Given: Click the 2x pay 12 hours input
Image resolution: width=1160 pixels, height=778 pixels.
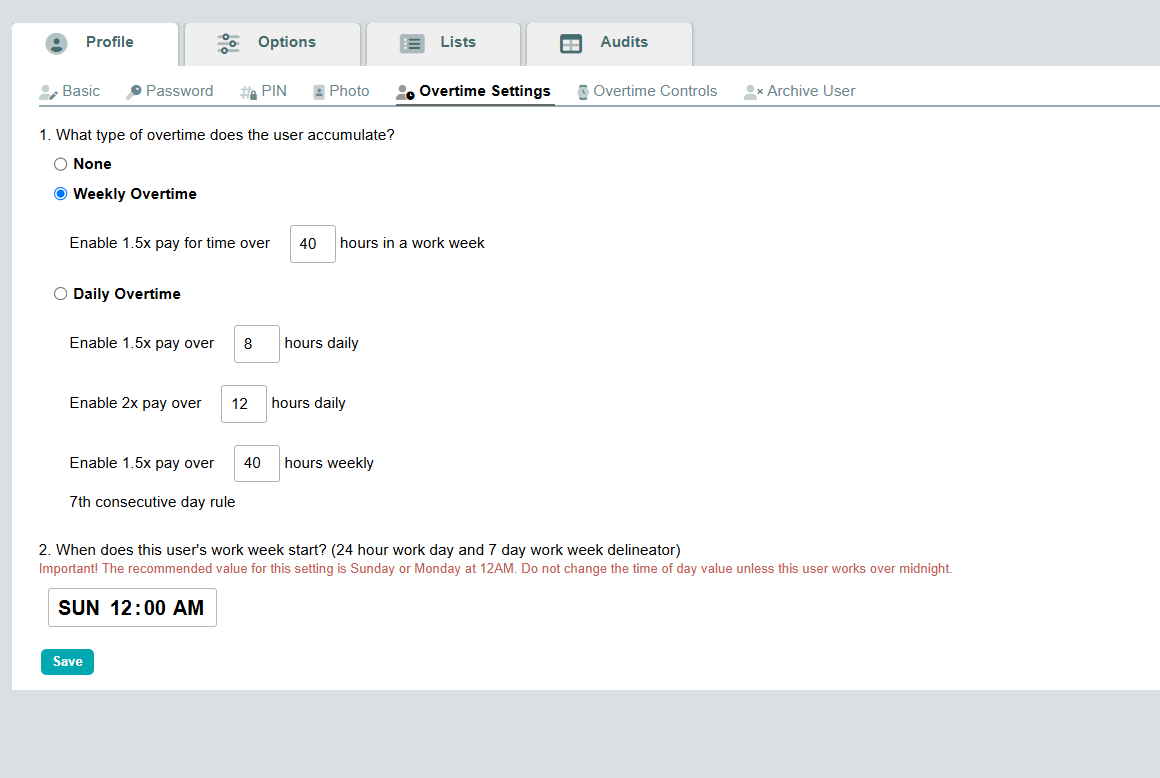Looking at the screenshot, I should pyautogui.click(x=244, y=404).
